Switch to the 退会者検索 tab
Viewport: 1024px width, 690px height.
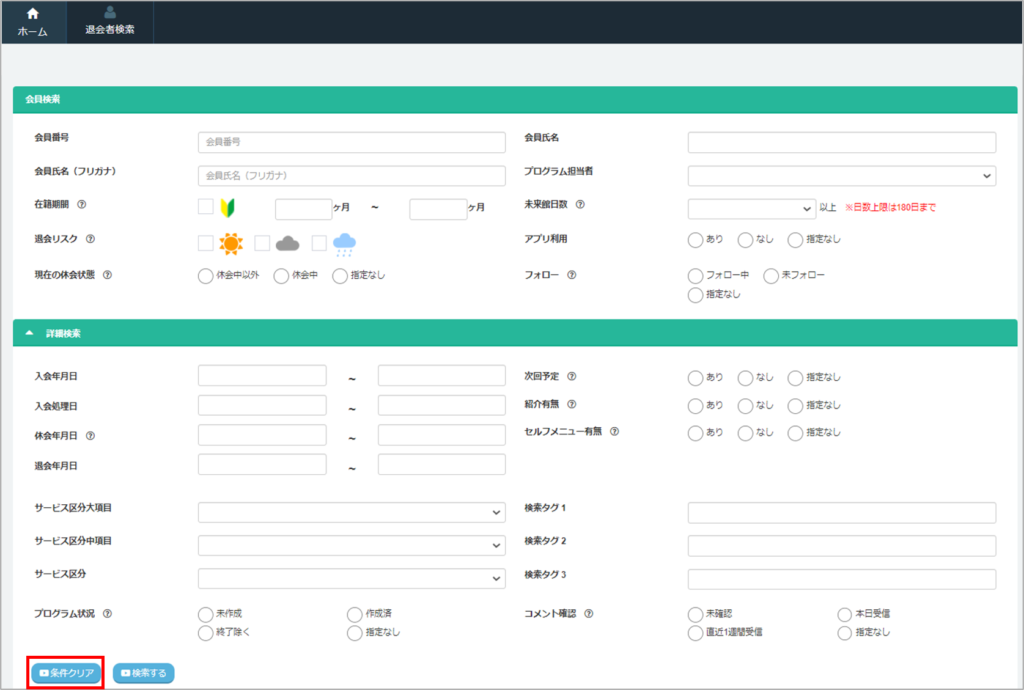(x=110, y=22)
